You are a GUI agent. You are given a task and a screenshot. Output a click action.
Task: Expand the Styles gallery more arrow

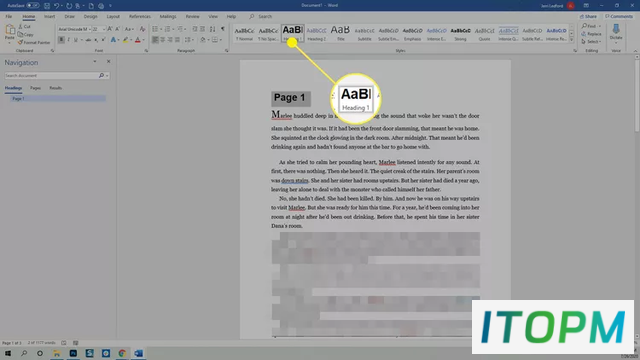[572, 40]
